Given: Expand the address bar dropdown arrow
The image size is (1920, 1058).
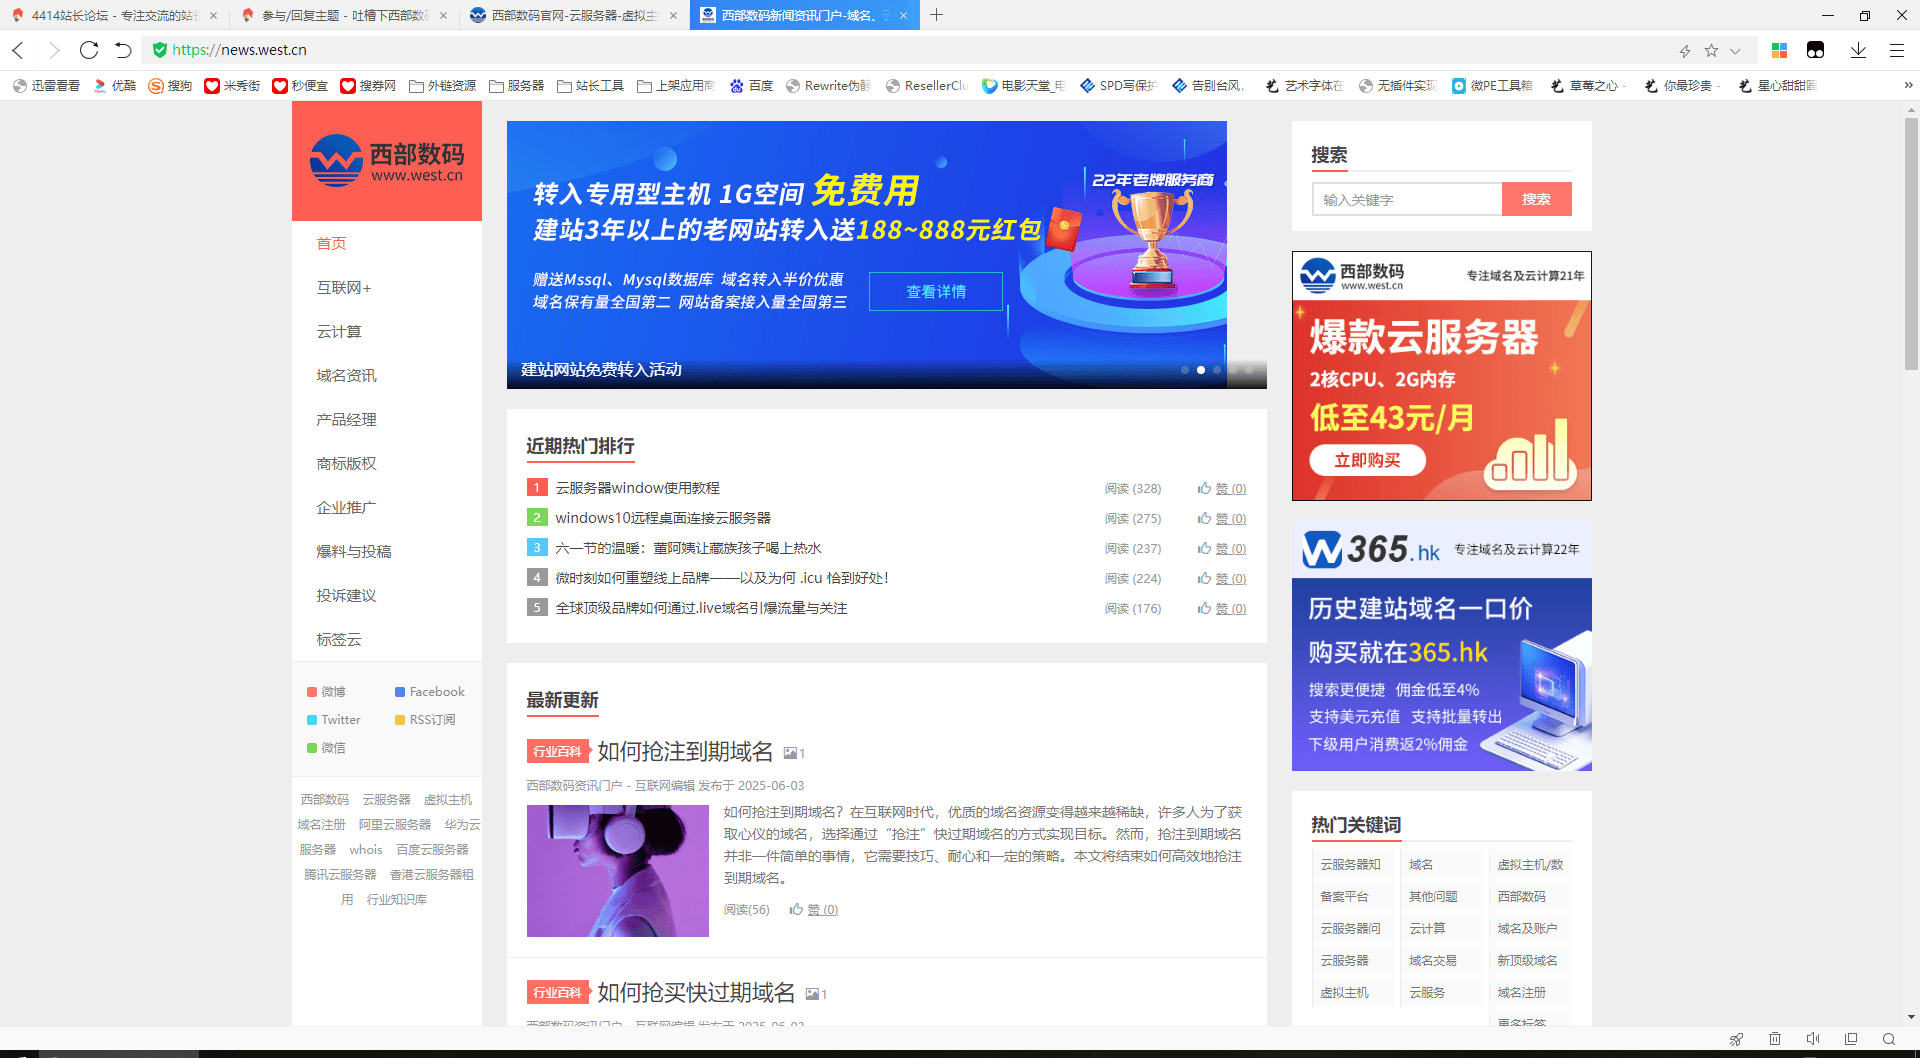Looking at the screenshot, I should (1735, 50).
